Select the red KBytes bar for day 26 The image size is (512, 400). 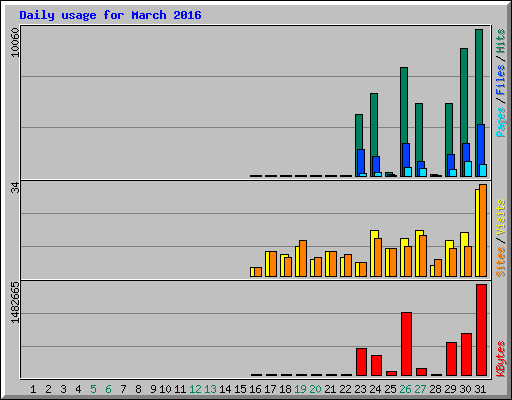coord(406,344)
